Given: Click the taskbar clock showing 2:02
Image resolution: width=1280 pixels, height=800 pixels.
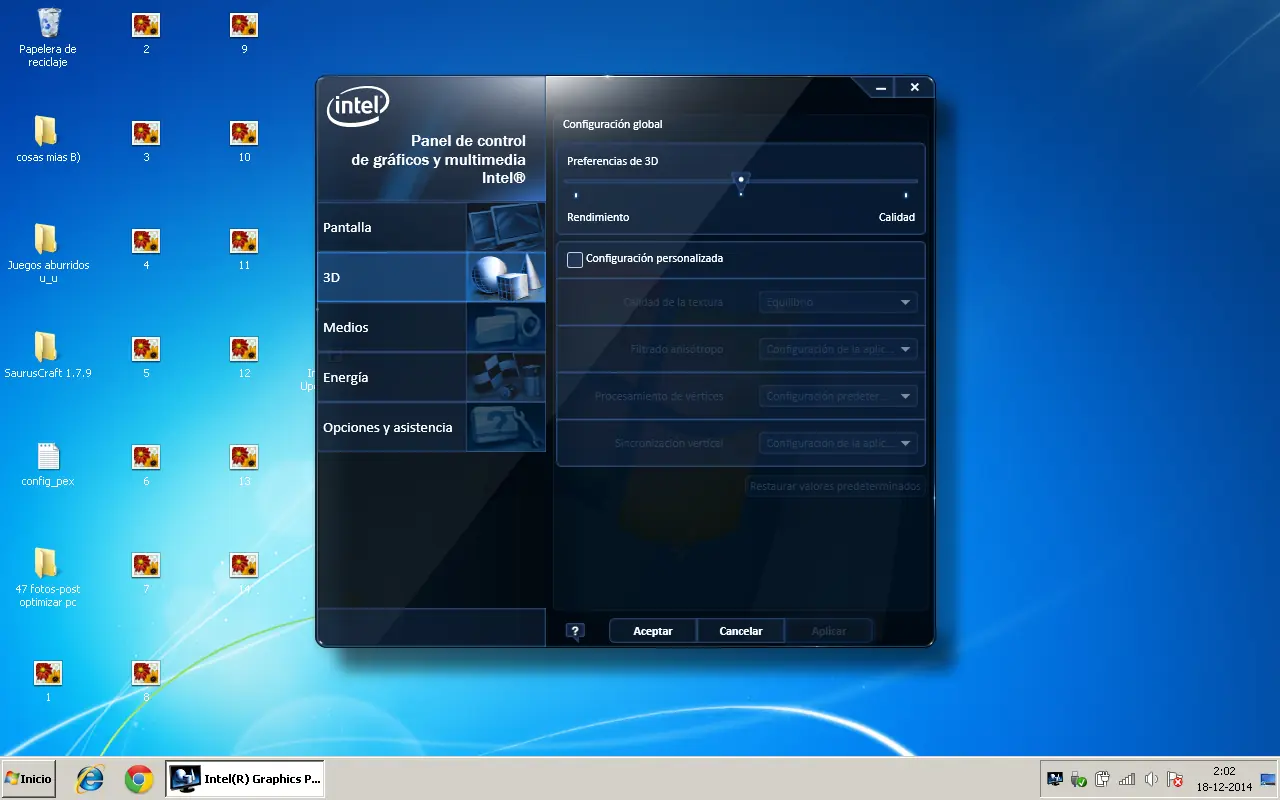Looking at the screenshot, I should pyautogui.click(x=1224, y=779).
